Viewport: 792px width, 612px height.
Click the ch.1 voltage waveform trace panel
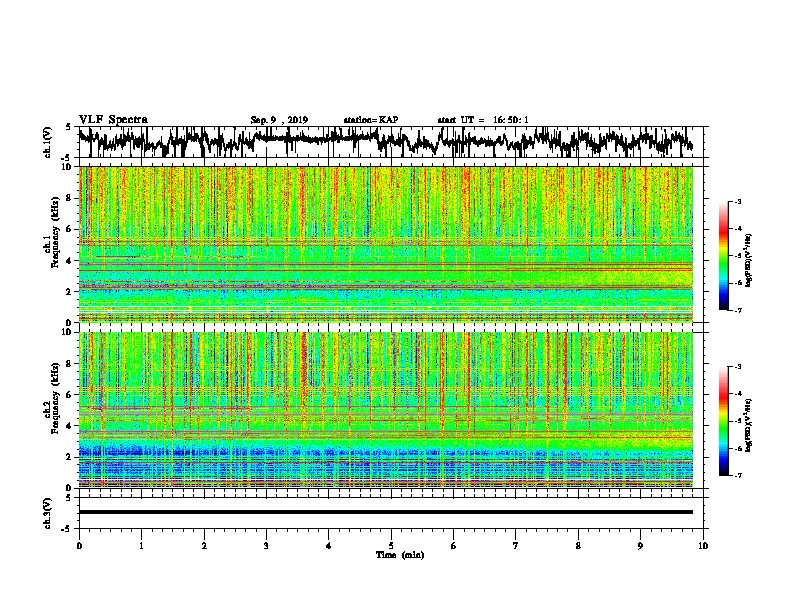(x=390, y=142)
